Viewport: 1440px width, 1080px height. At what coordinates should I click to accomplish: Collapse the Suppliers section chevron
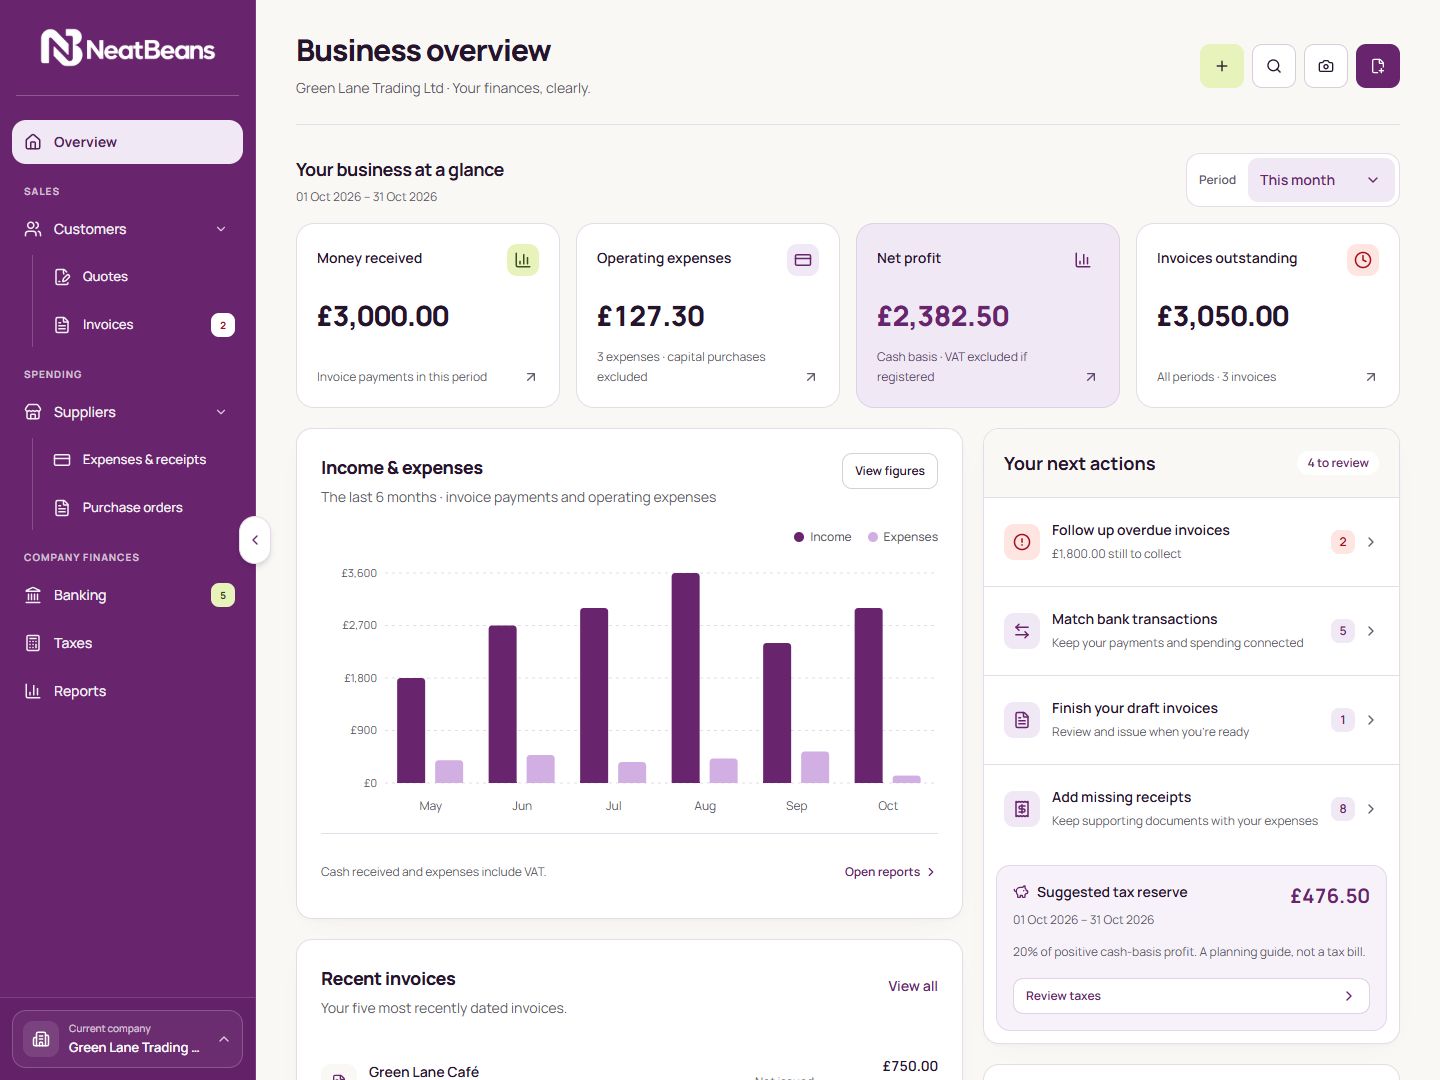221,412
